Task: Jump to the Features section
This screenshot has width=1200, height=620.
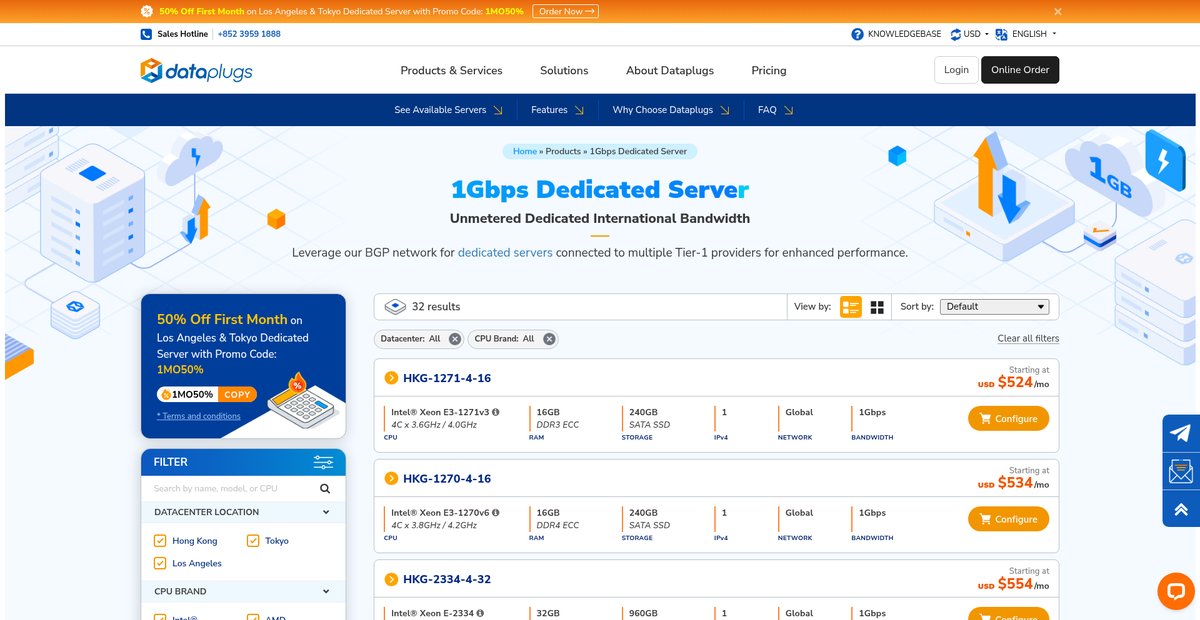Action: (x=558, y=110)
